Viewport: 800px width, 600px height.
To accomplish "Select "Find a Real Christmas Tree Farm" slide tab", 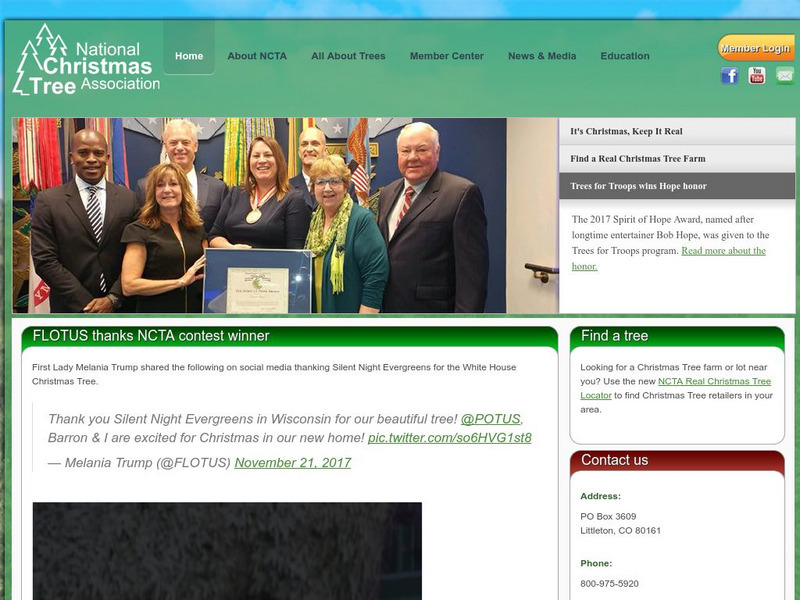I will 677,159.
